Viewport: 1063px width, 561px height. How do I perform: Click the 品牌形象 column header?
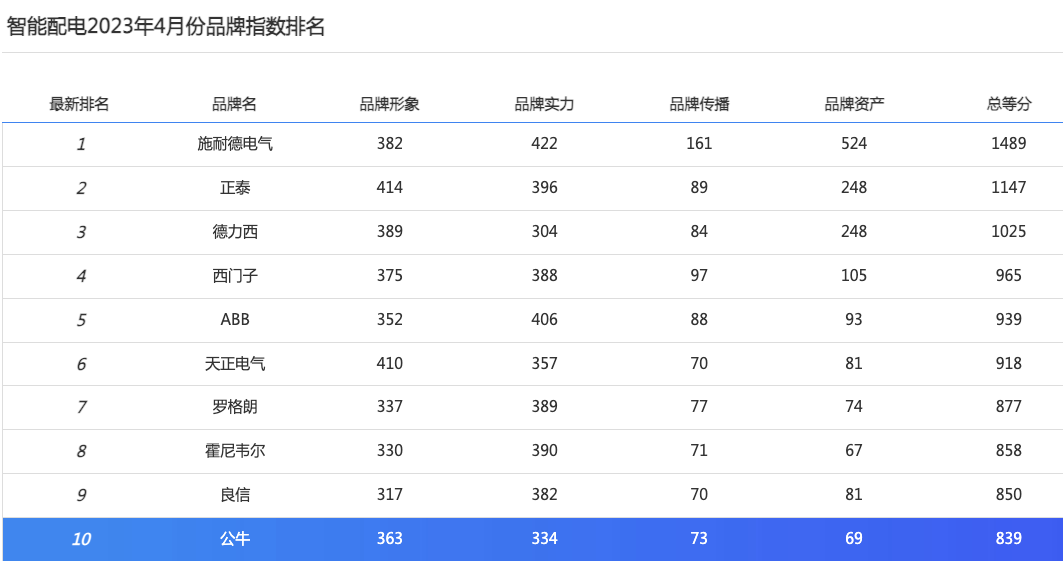(x=390, y=104)
